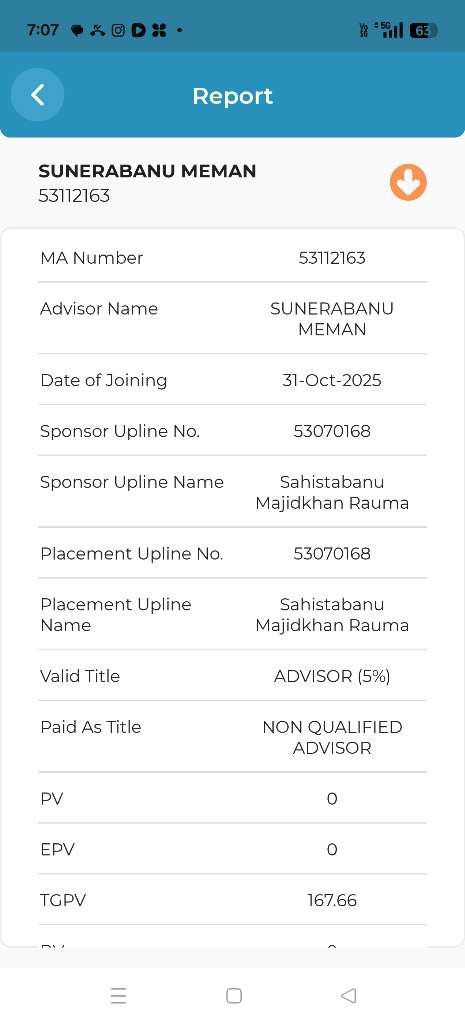Tap the Date of Joining row value
This screenshot has height=1024, width=465.
(332, 380)
